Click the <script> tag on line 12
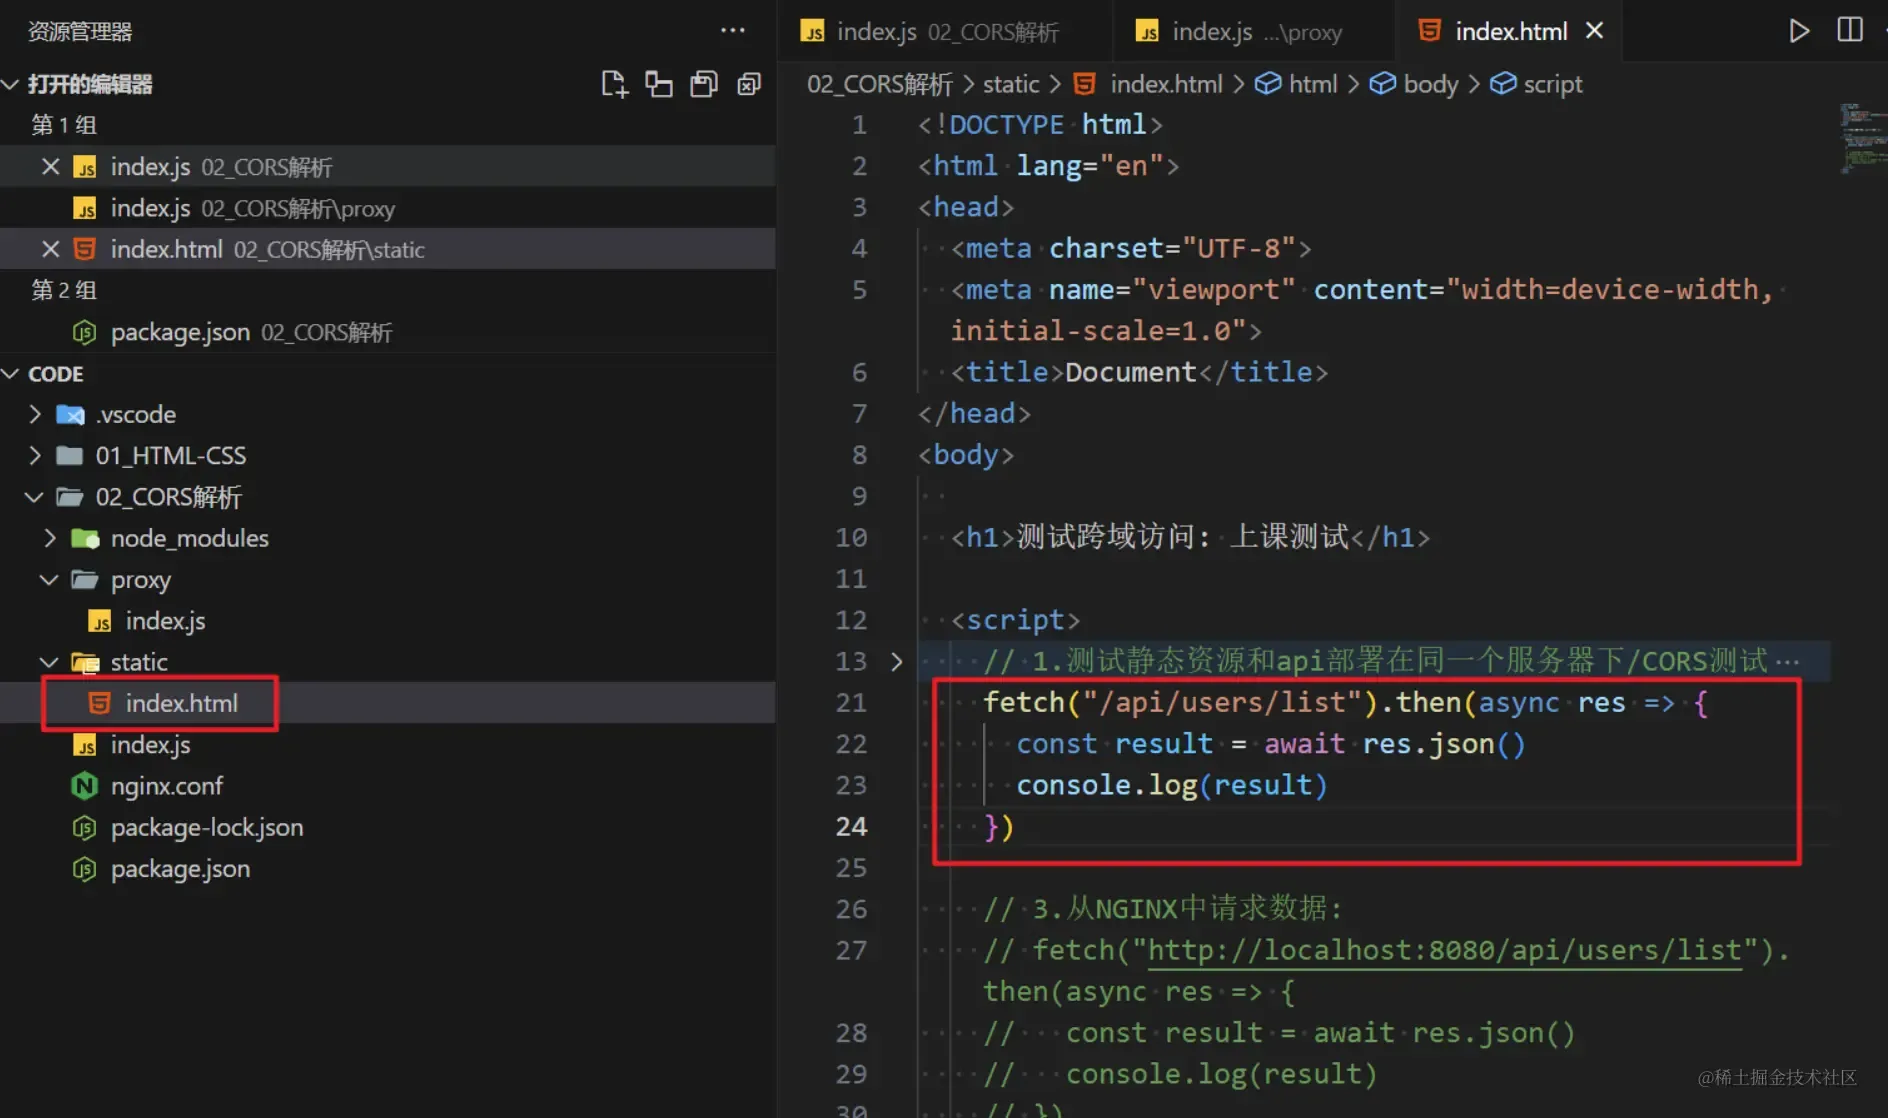Image resolution: width=1888 pixels, height=1118 pixels. (1015, 620)
